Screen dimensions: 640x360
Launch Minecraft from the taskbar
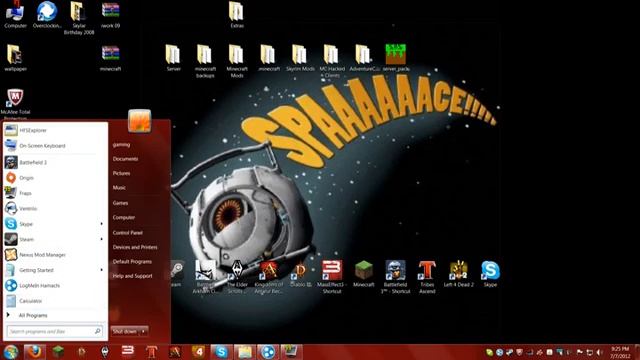point(58,352)
